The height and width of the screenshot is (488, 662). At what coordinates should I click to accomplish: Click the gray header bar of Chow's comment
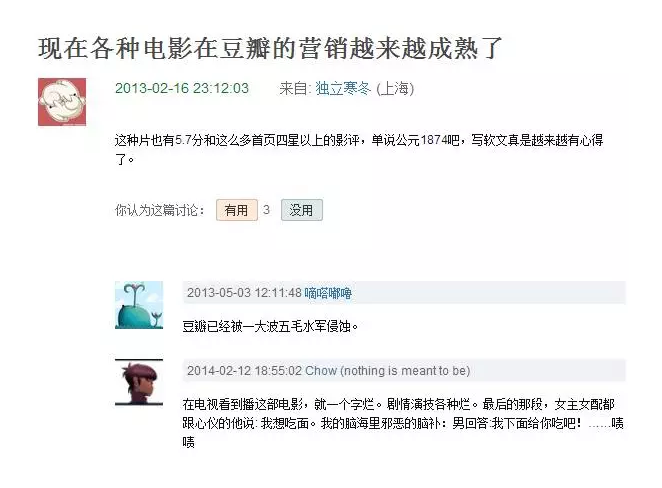(404, 371)
